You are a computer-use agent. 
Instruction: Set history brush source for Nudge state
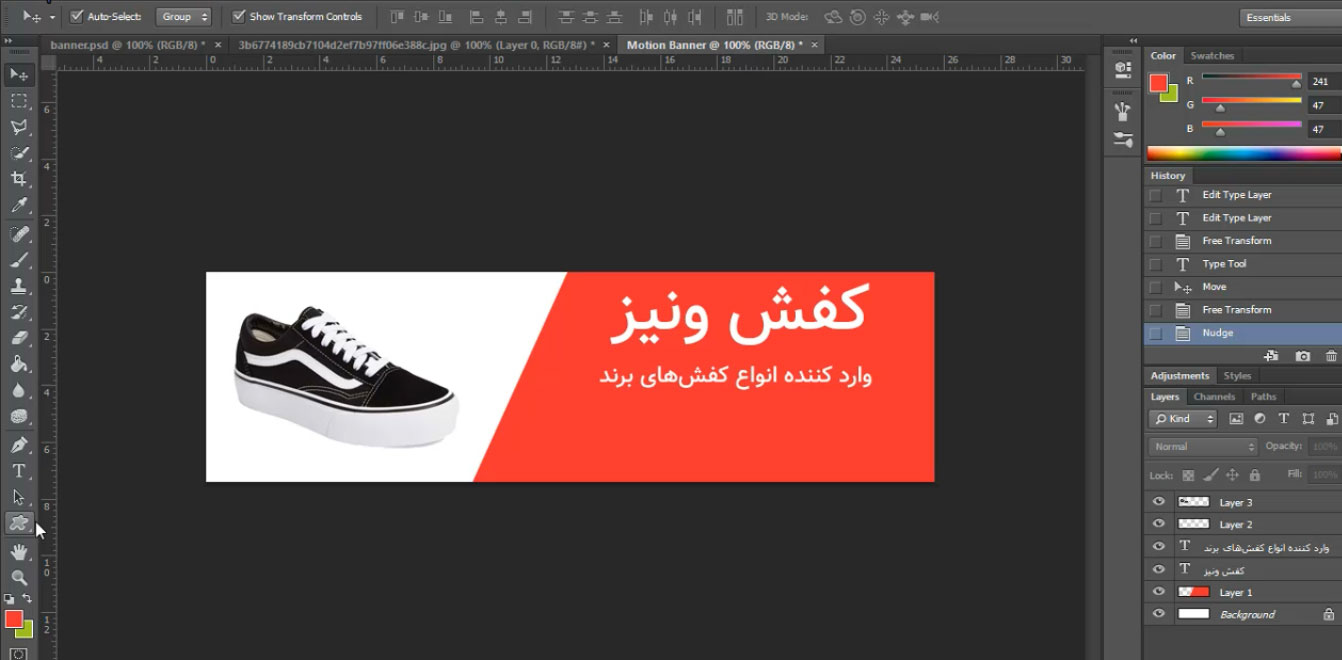click(1156, 333)
